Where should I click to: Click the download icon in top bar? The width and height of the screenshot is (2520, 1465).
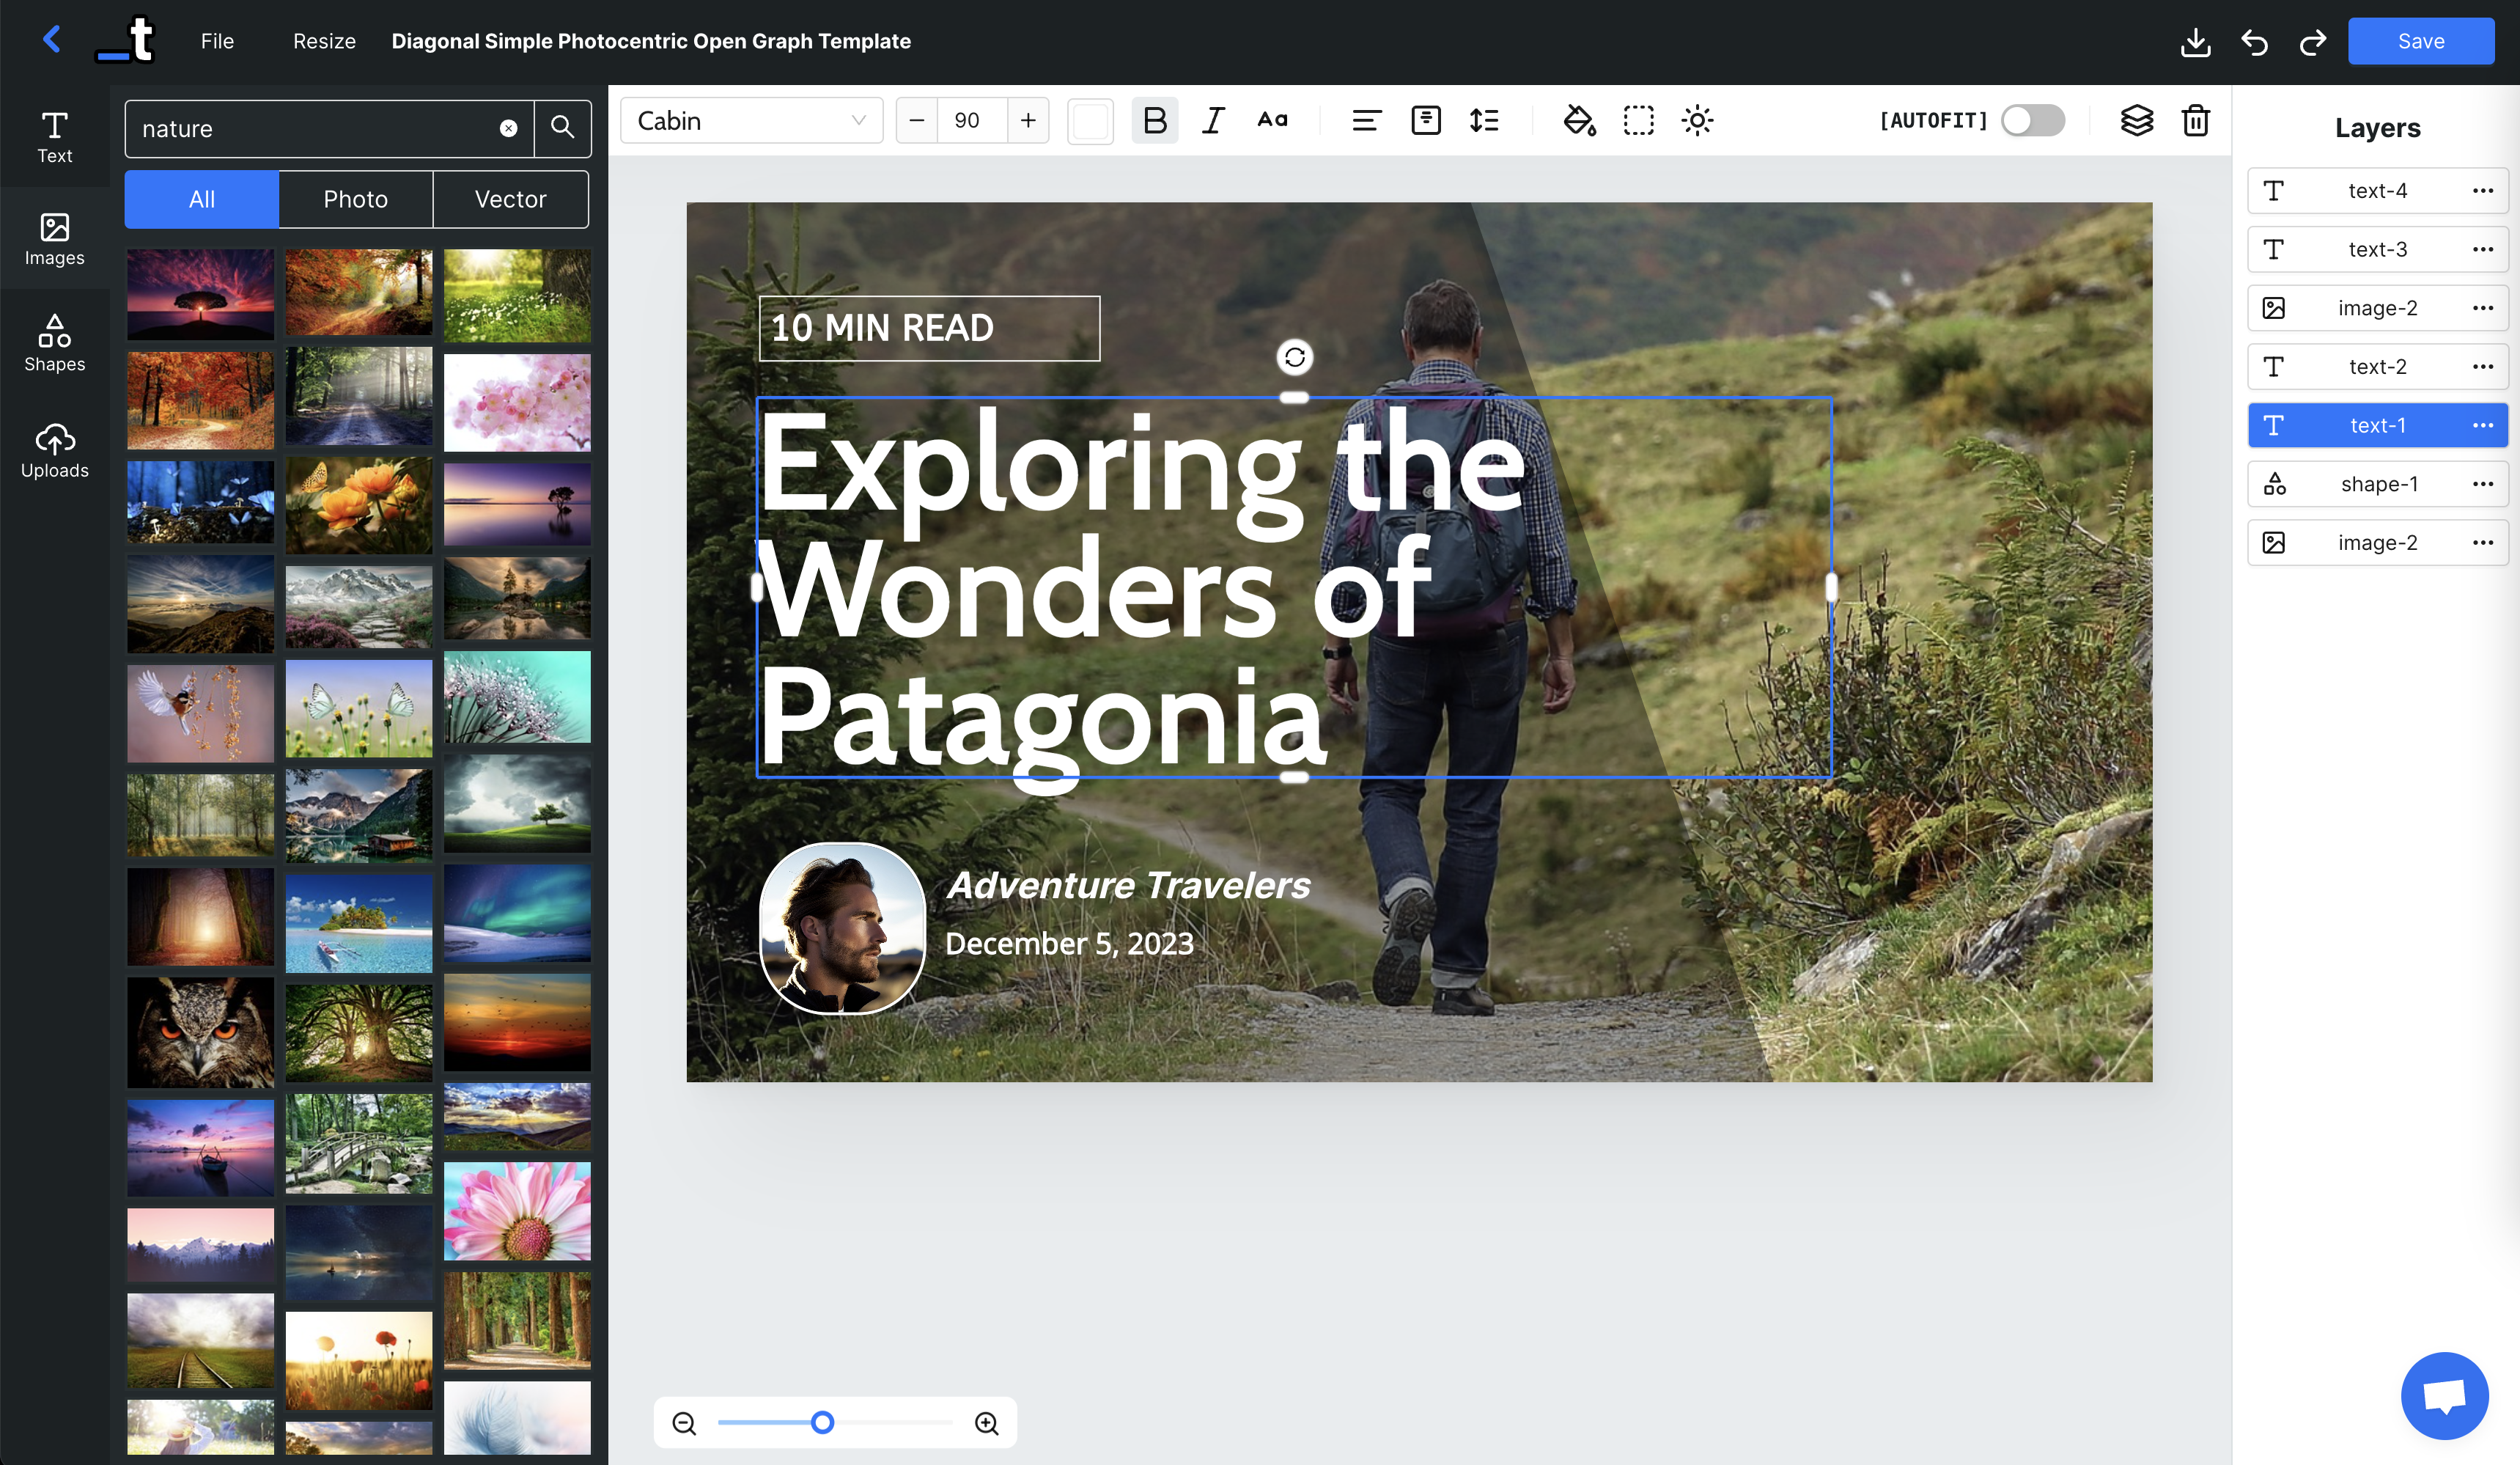(2195, 42)
